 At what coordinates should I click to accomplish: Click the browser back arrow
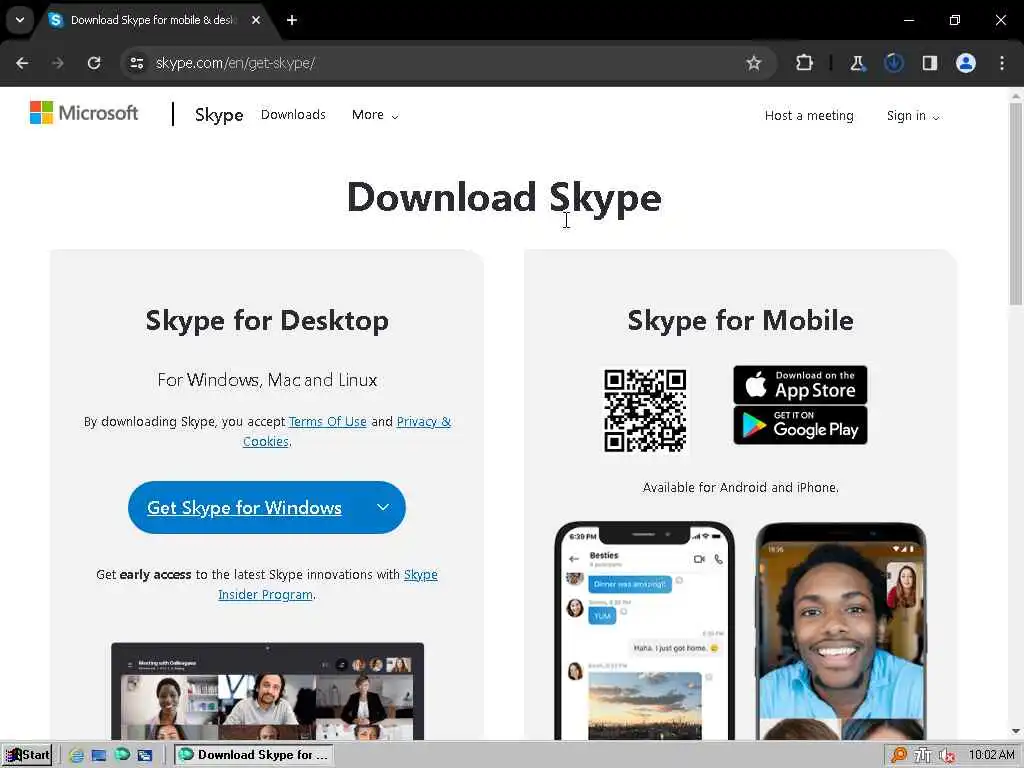22,63
